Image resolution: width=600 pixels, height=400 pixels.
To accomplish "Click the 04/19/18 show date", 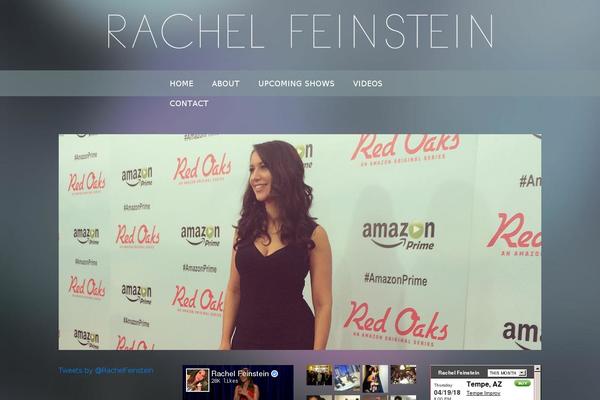I will tap(447, 393).
